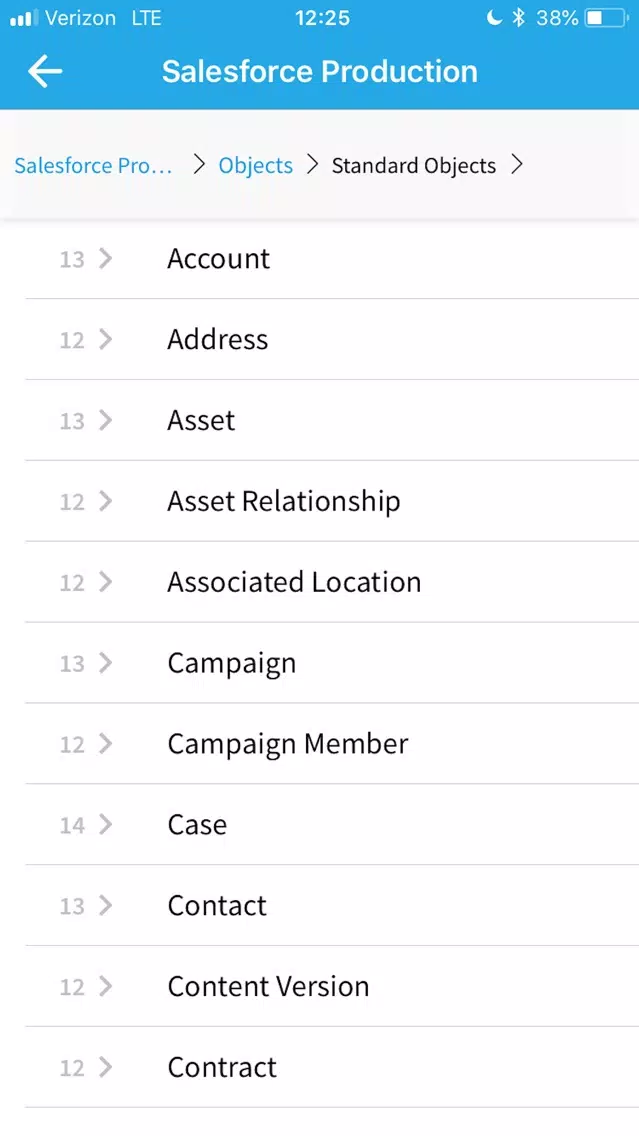
Task: Expand the Case row chevron
Action: click(106, 824)
